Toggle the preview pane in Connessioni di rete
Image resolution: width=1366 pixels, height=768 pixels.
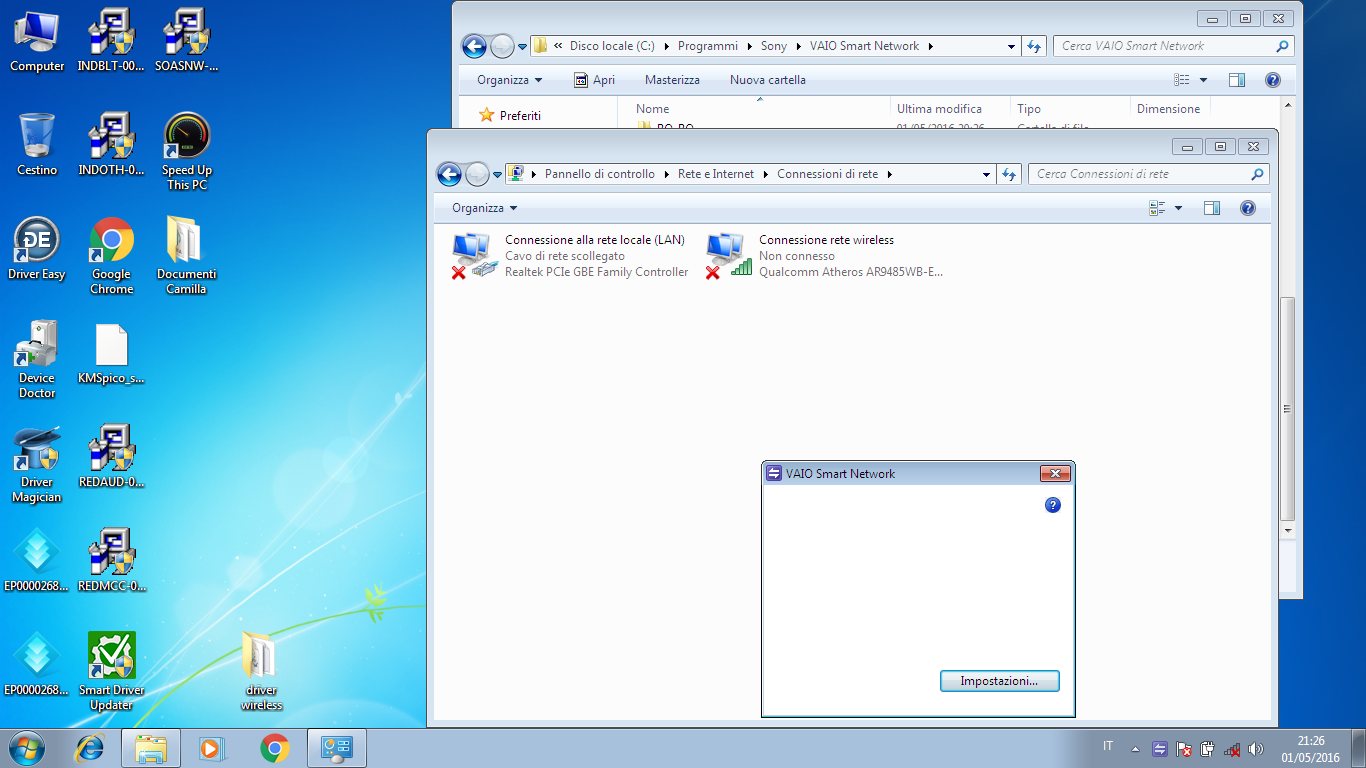click(x=1212, y=208)
